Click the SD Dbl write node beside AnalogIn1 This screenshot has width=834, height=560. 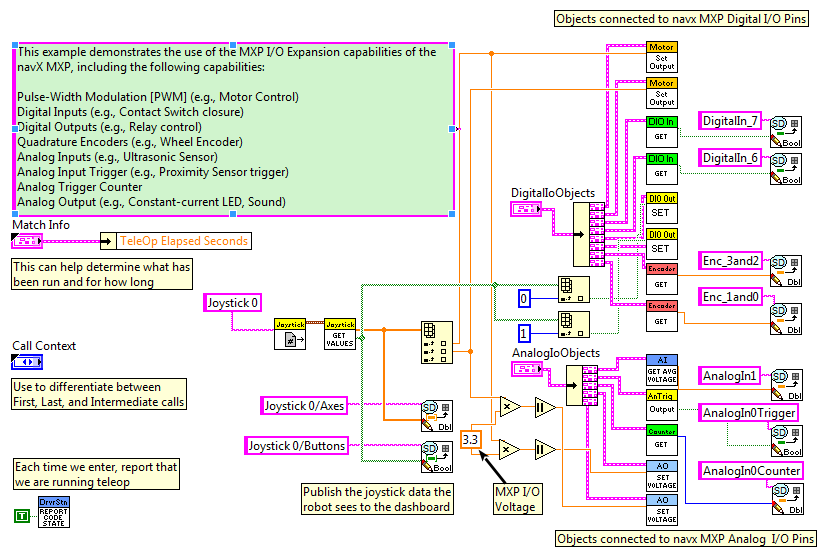pos(787,385)
